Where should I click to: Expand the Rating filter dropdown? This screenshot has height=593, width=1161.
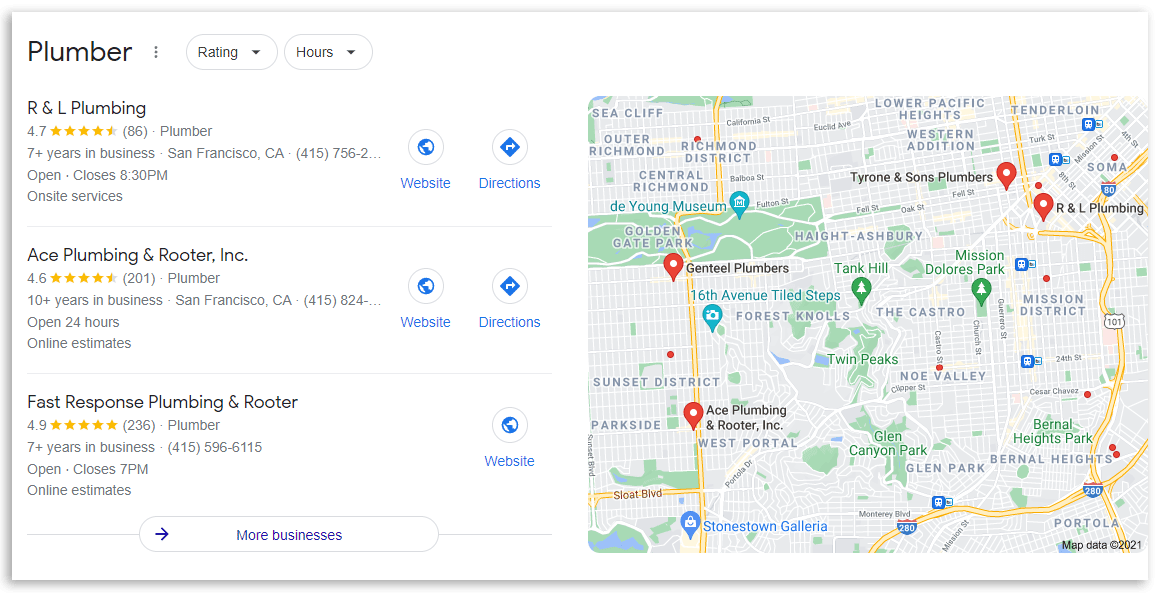(x=231, y=53)
